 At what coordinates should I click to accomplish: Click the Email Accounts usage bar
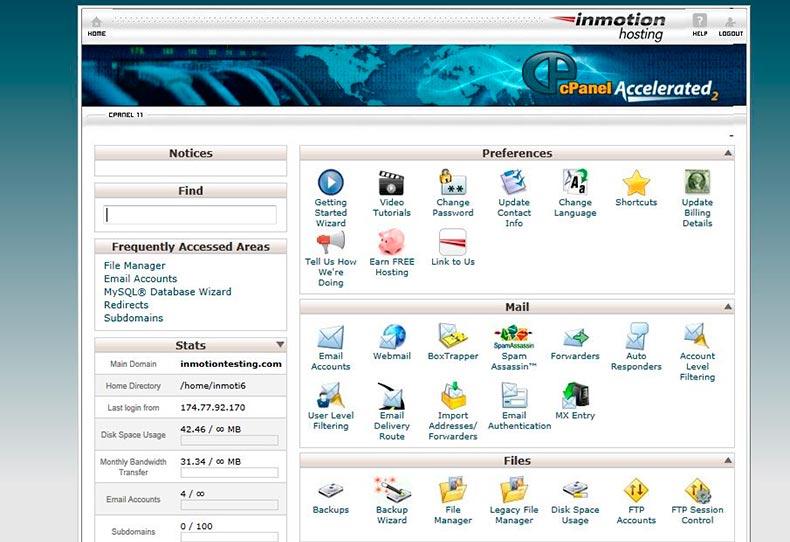[229, 505]
